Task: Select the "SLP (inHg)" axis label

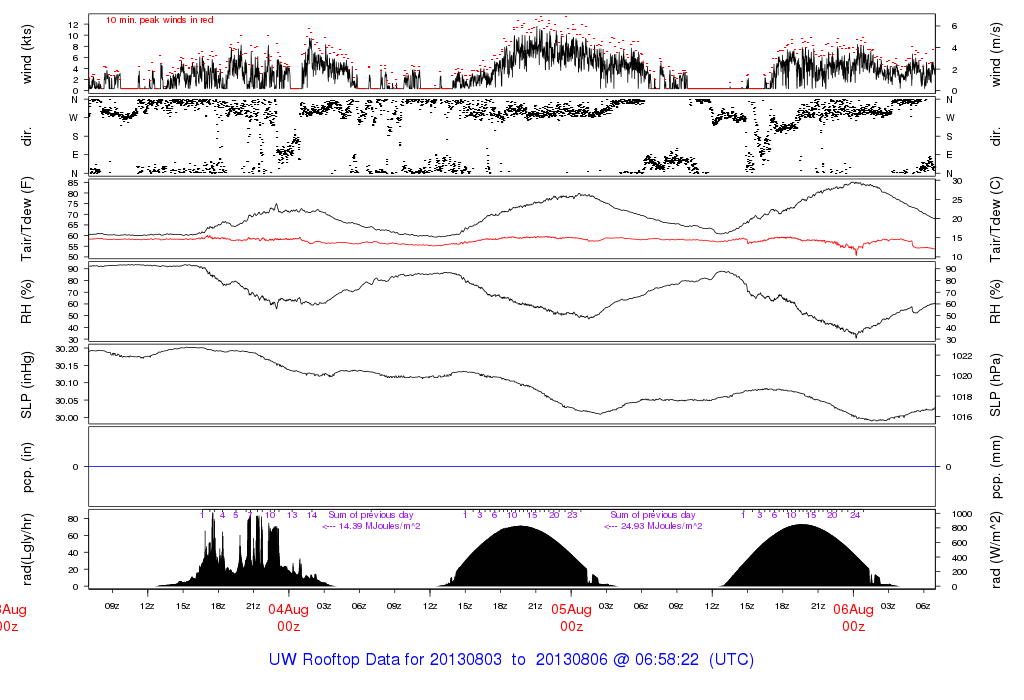Action: coord(27,385)
